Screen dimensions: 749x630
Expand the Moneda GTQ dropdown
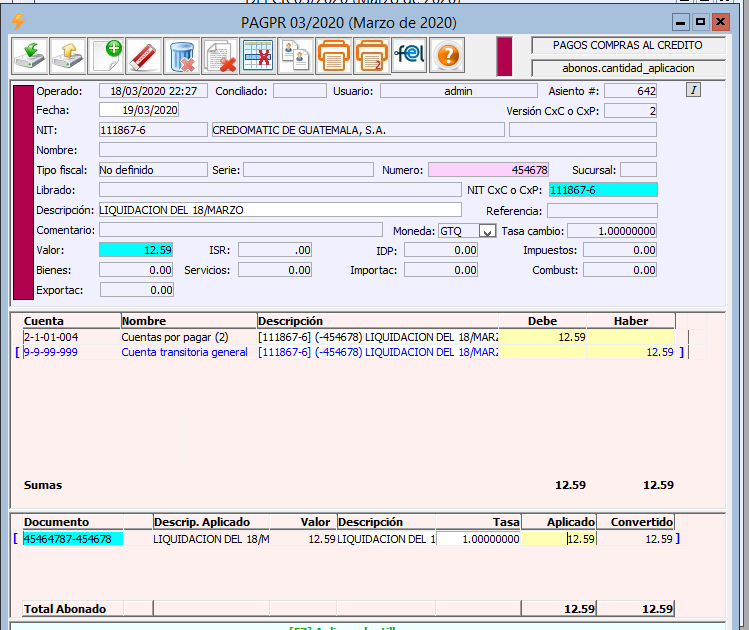488,231
